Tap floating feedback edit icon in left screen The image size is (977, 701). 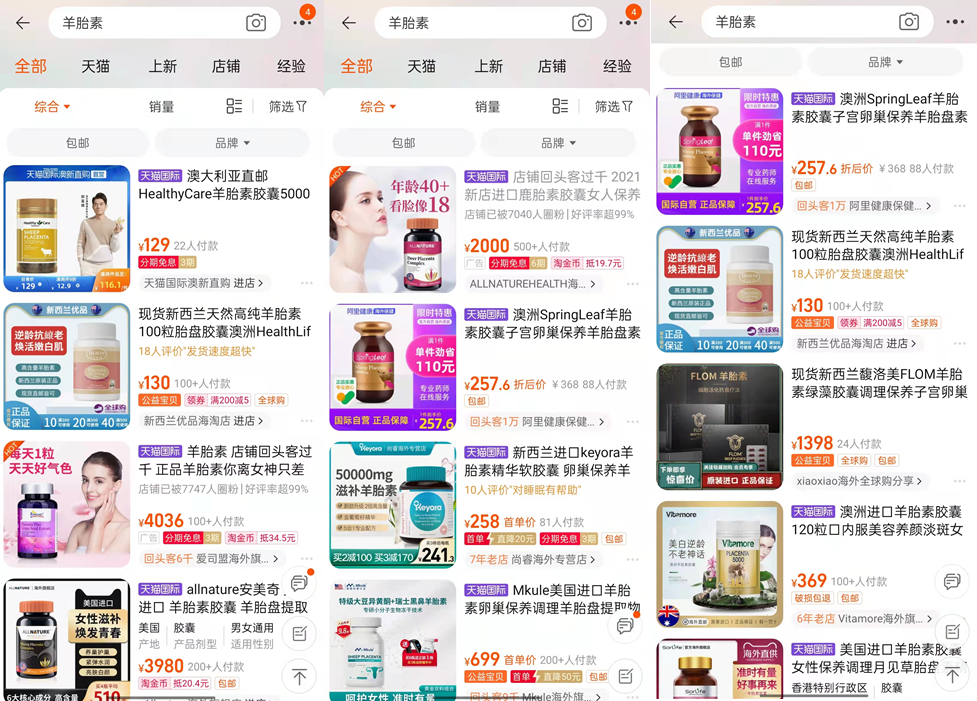pos(300,634)
